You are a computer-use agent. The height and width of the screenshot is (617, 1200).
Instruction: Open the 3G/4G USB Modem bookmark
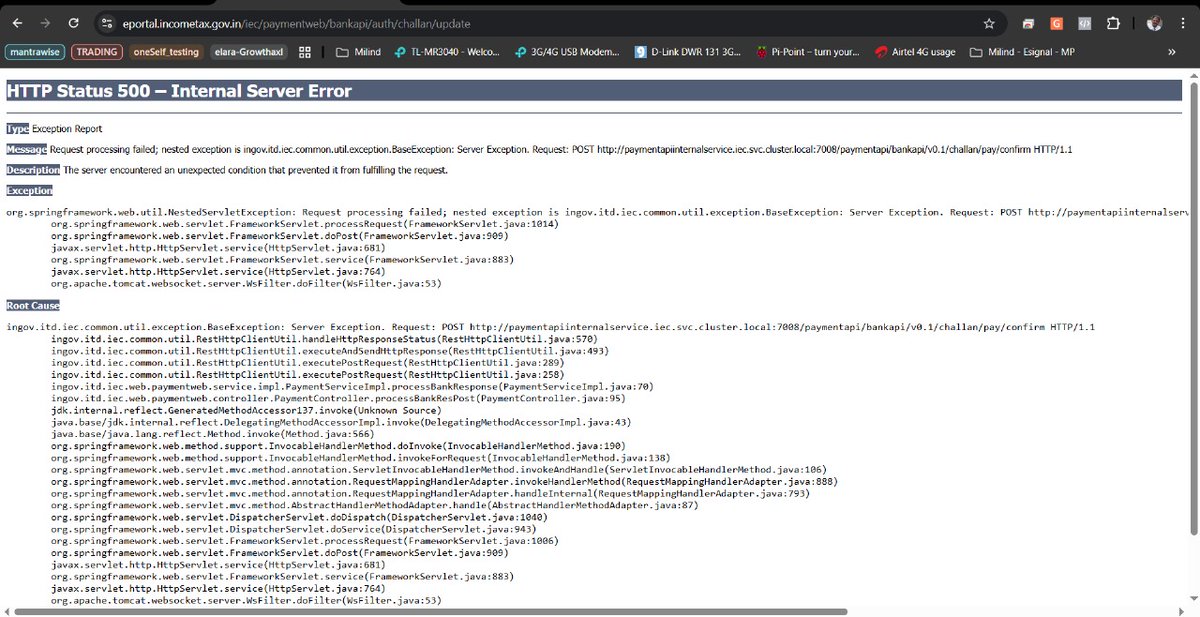click(x=568, y=52)
